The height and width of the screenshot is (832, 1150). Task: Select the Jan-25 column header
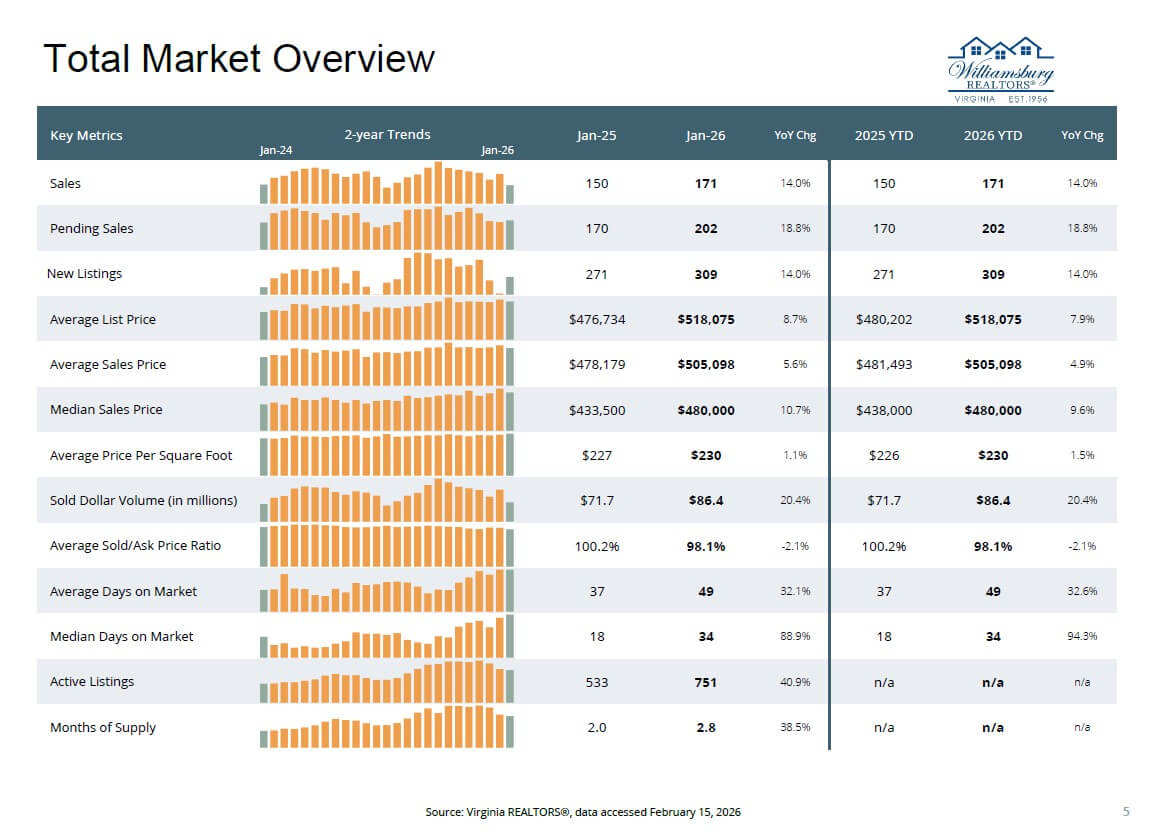click(596, 135)
